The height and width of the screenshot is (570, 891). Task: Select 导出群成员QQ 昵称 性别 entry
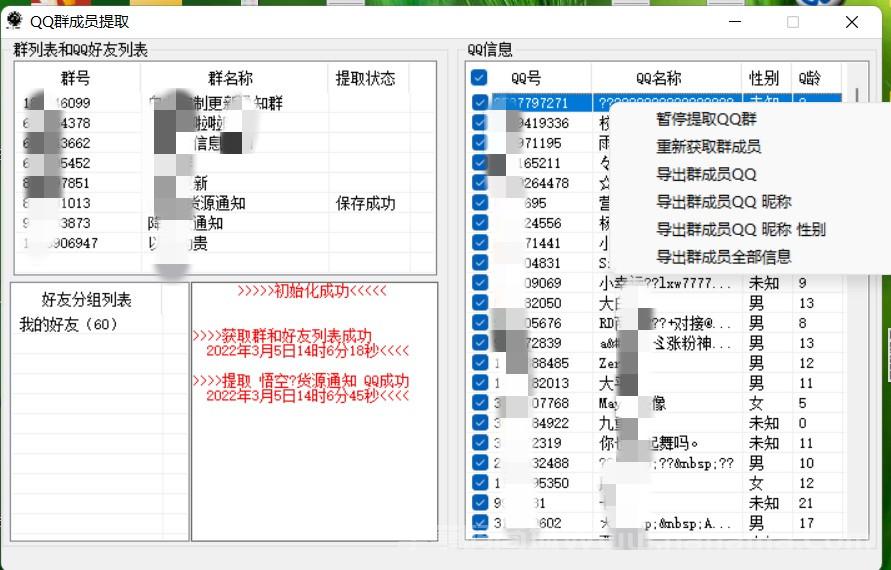click(740, 229)
